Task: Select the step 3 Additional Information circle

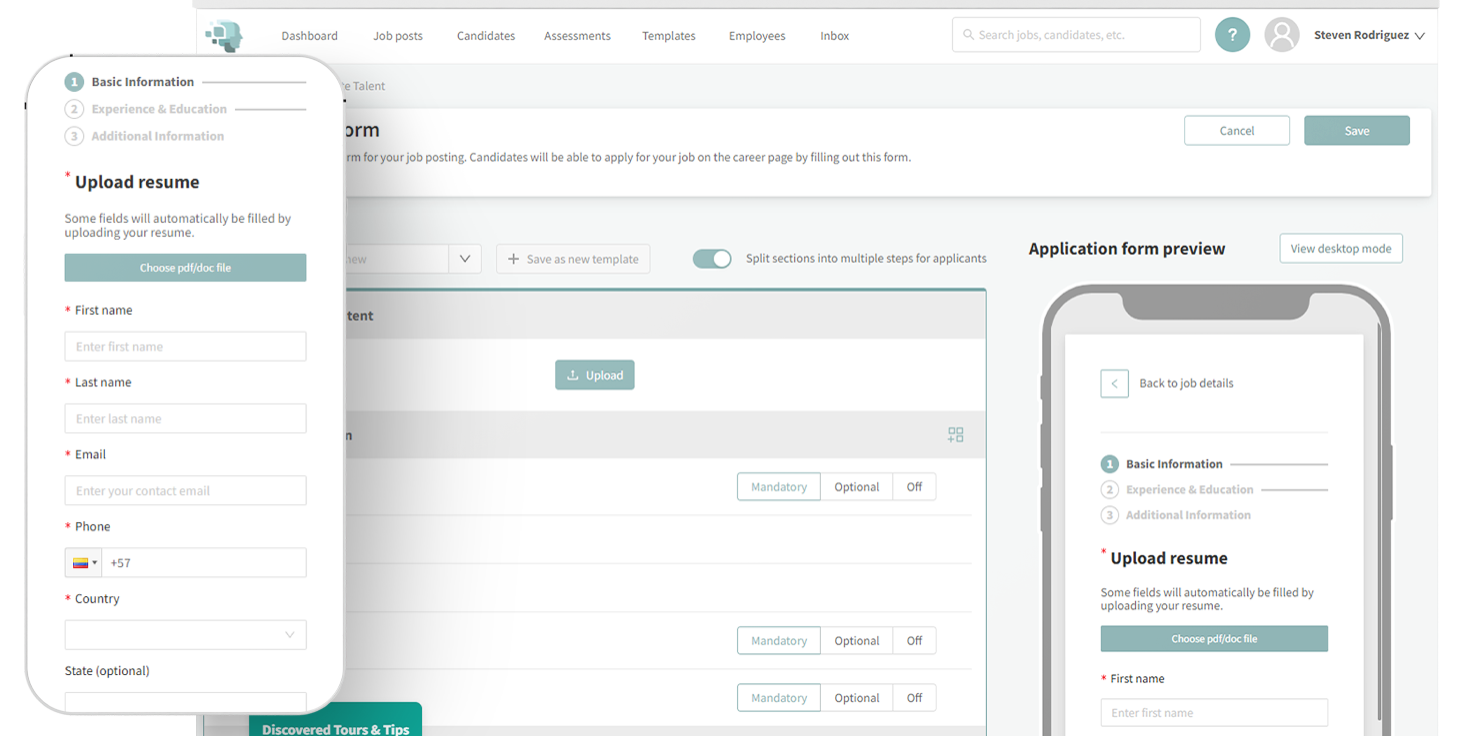Action: pyautogui.click(x=74, y=135)
